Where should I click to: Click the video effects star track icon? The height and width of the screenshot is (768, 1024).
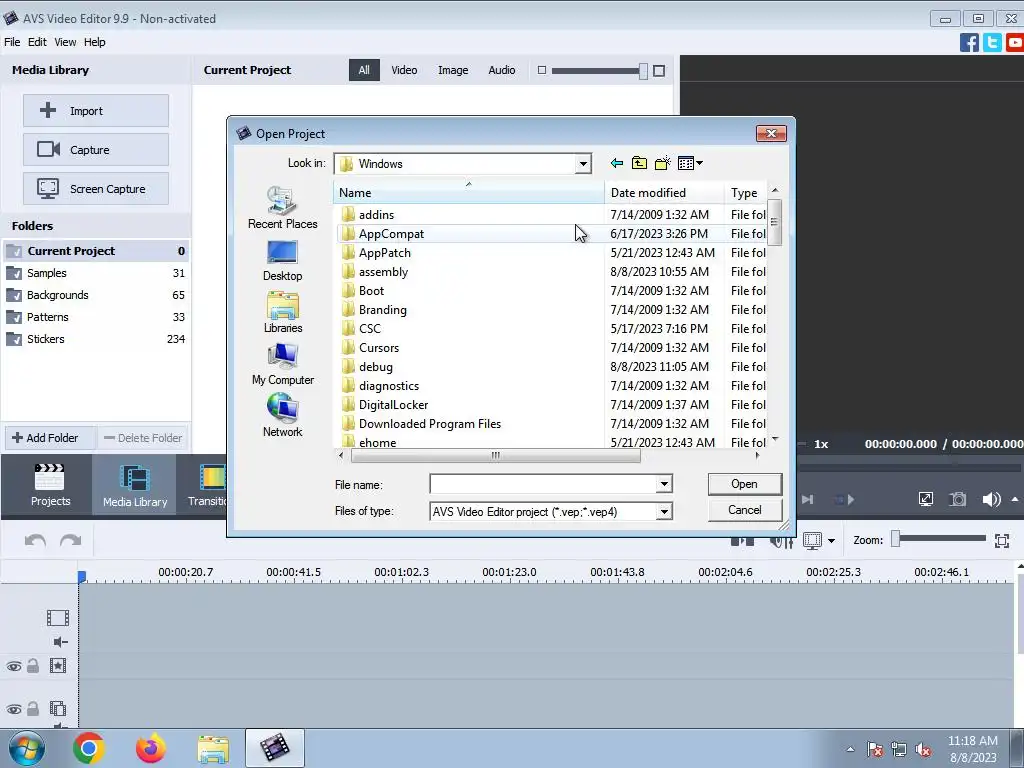pyautogui.click(x=57, y=666)
